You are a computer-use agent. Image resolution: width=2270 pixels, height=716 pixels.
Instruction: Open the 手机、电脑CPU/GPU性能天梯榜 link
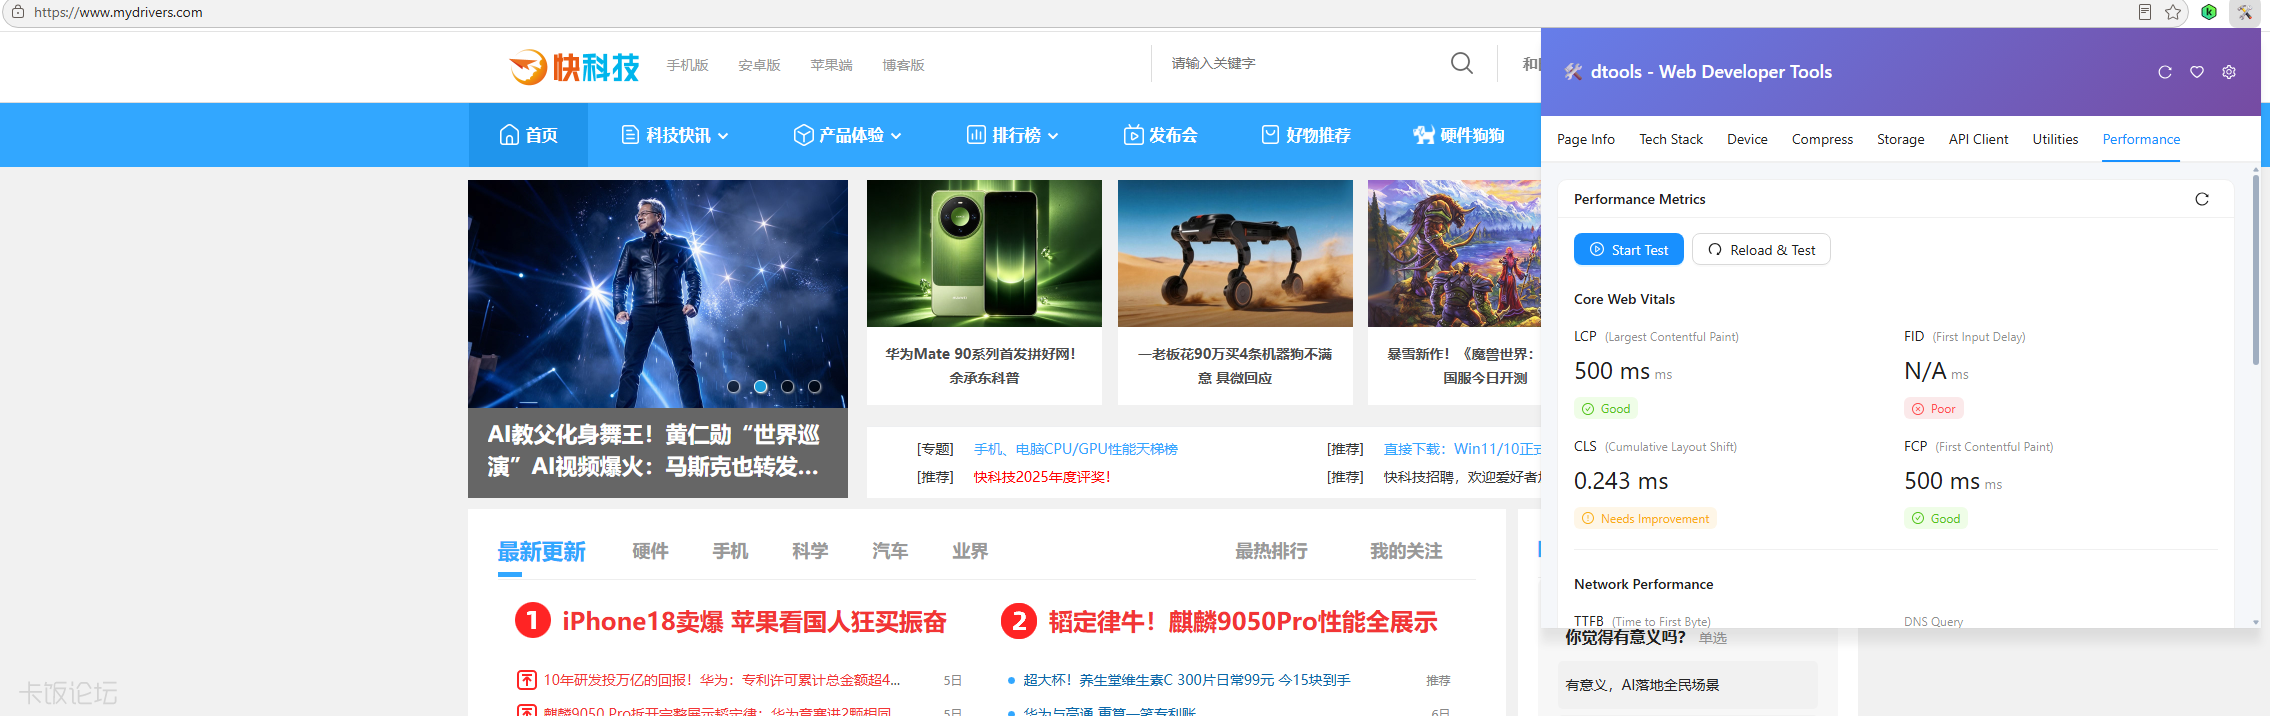(x=1076, y=449)
